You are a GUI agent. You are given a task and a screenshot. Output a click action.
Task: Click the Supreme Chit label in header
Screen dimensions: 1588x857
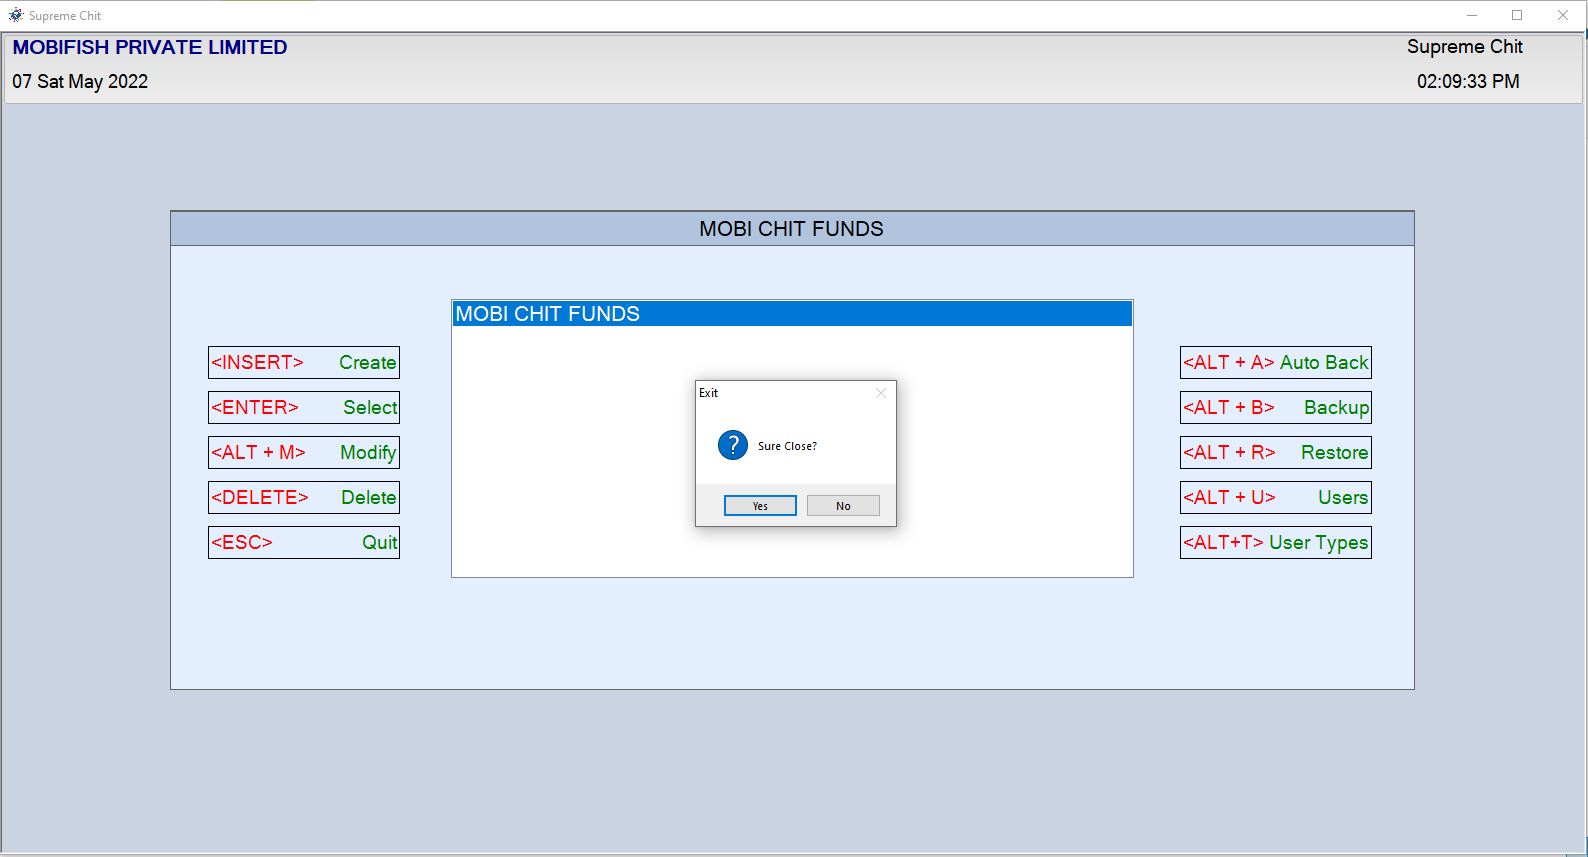(x=1465, y=47)
